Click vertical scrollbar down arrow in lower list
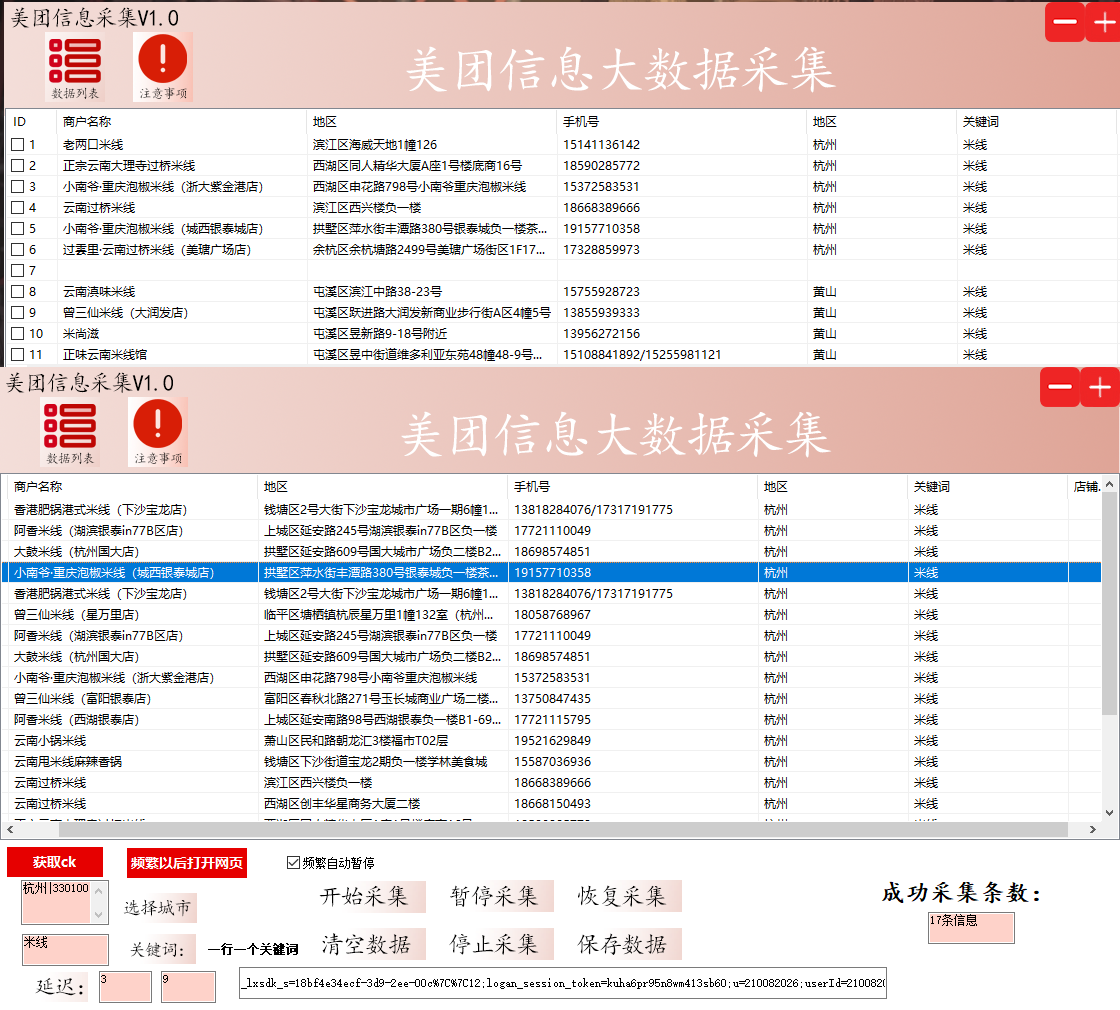The image size is (1120, 1010). click(1109, 812)
